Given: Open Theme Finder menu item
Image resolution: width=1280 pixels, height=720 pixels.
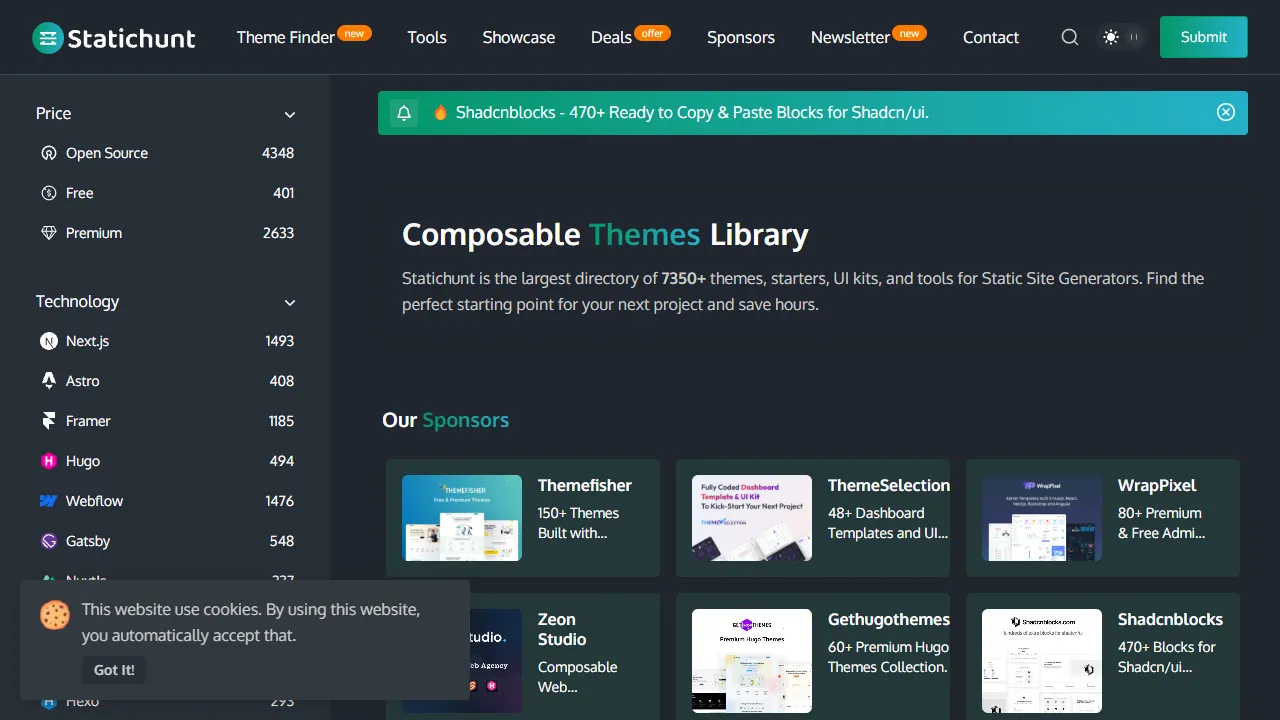Looking at the screenshot, I should (286, 37).
